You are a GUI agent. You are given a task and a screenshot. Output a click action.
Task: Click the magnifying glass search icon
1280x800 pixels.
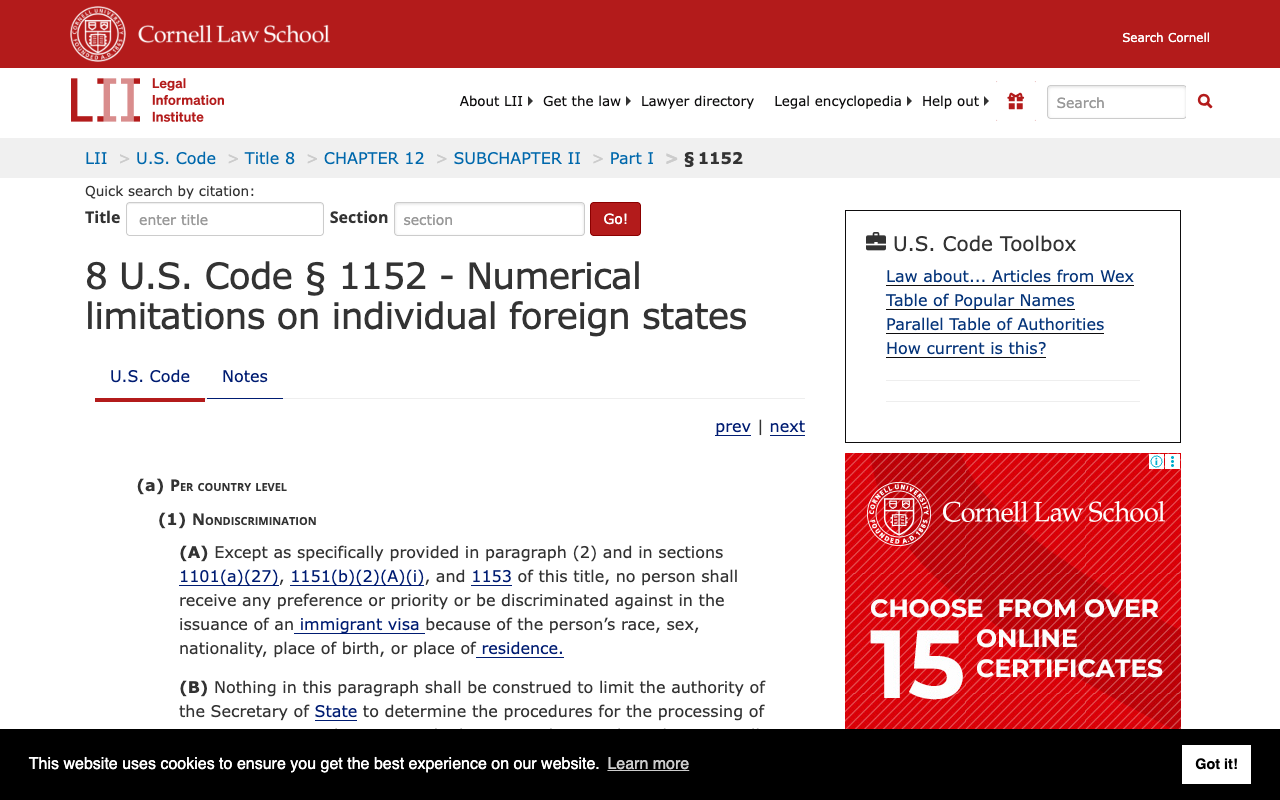tap(1205, 101)
